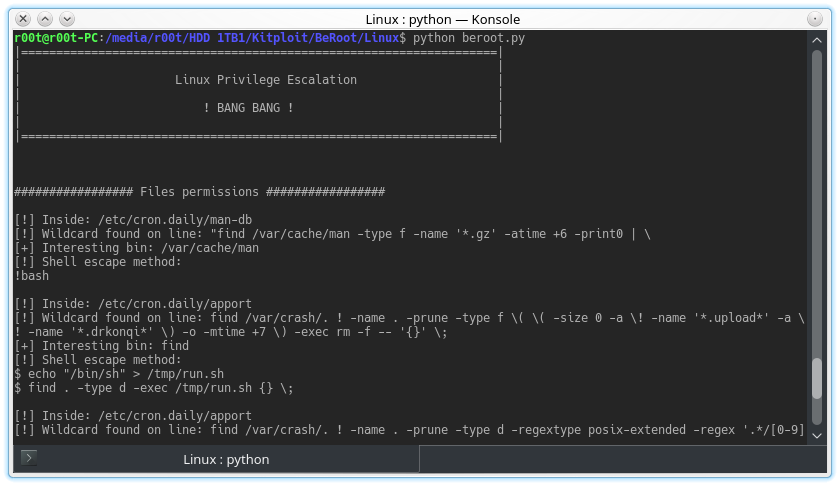Click the up-arrow button in the title bar

point(45,19)
